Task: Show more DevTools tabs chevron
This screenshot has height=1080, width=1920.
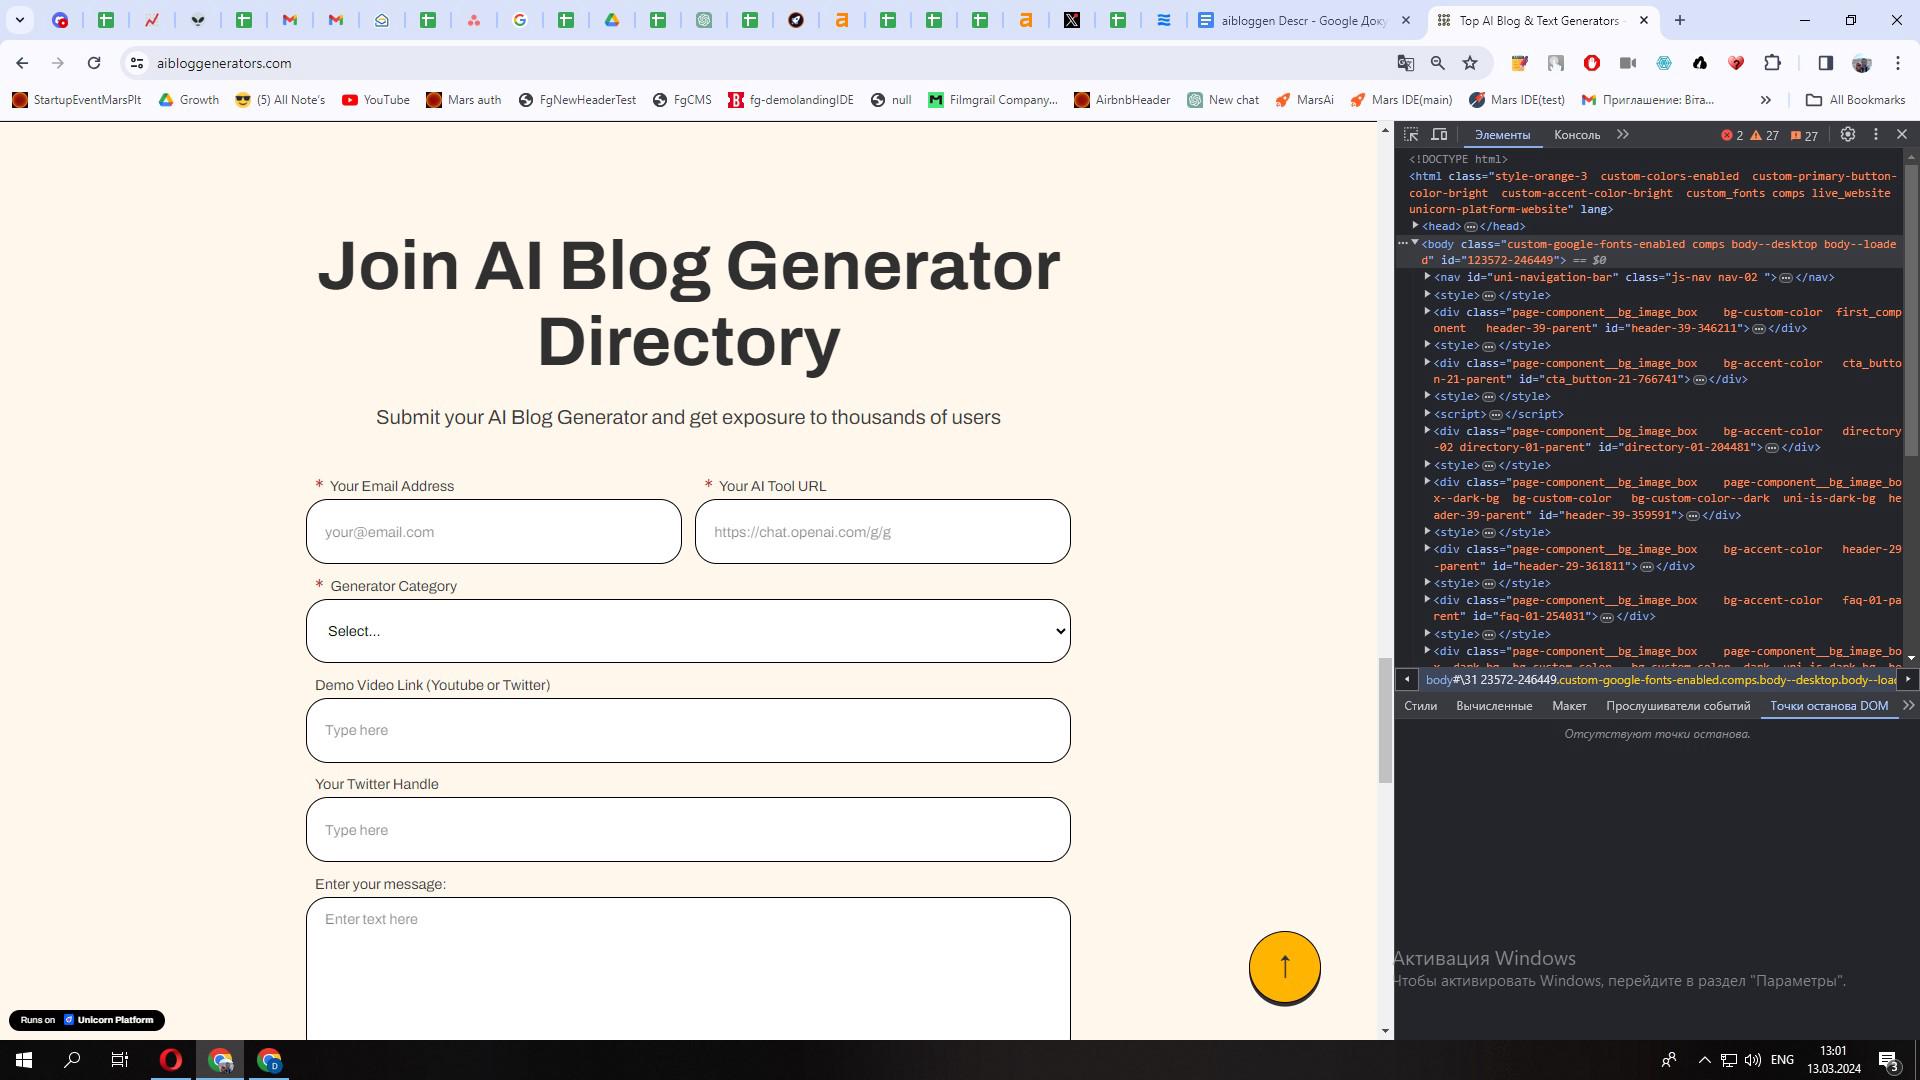Action: point(1623,134)
